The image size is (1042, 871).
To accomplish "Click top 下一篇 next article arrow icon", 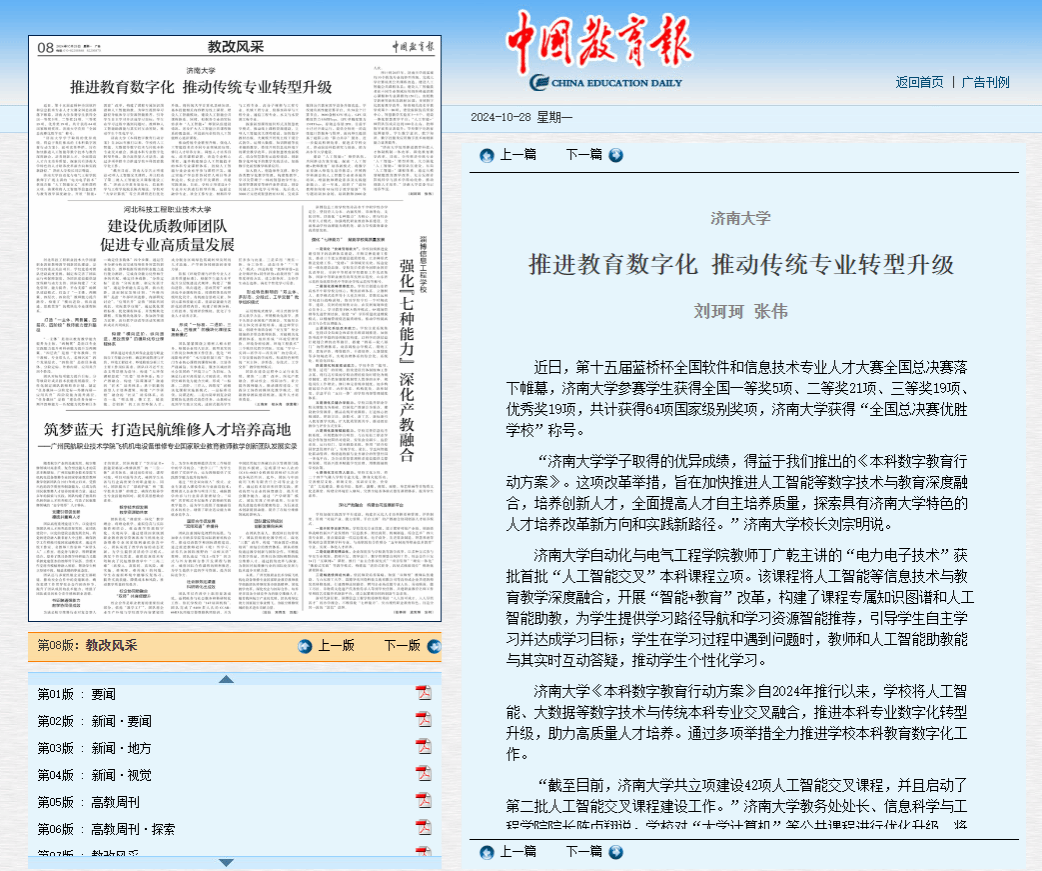I will [615, 155].
